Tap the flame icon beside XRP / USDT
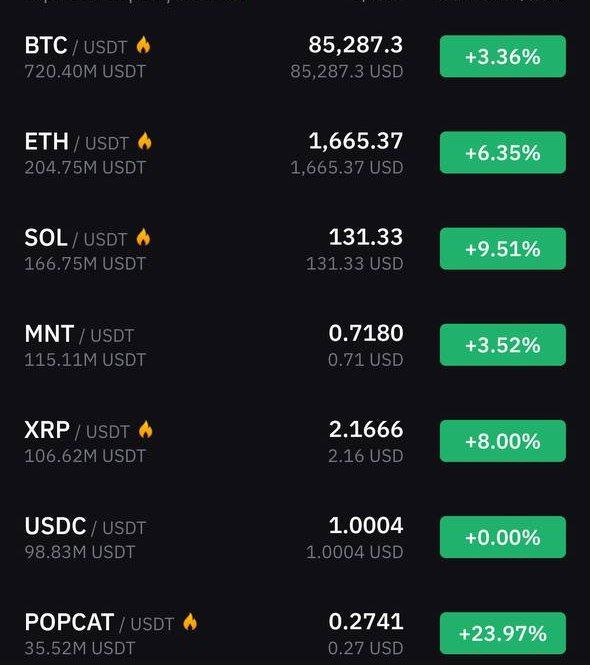590x665 pixels. [x=145, y=430]
